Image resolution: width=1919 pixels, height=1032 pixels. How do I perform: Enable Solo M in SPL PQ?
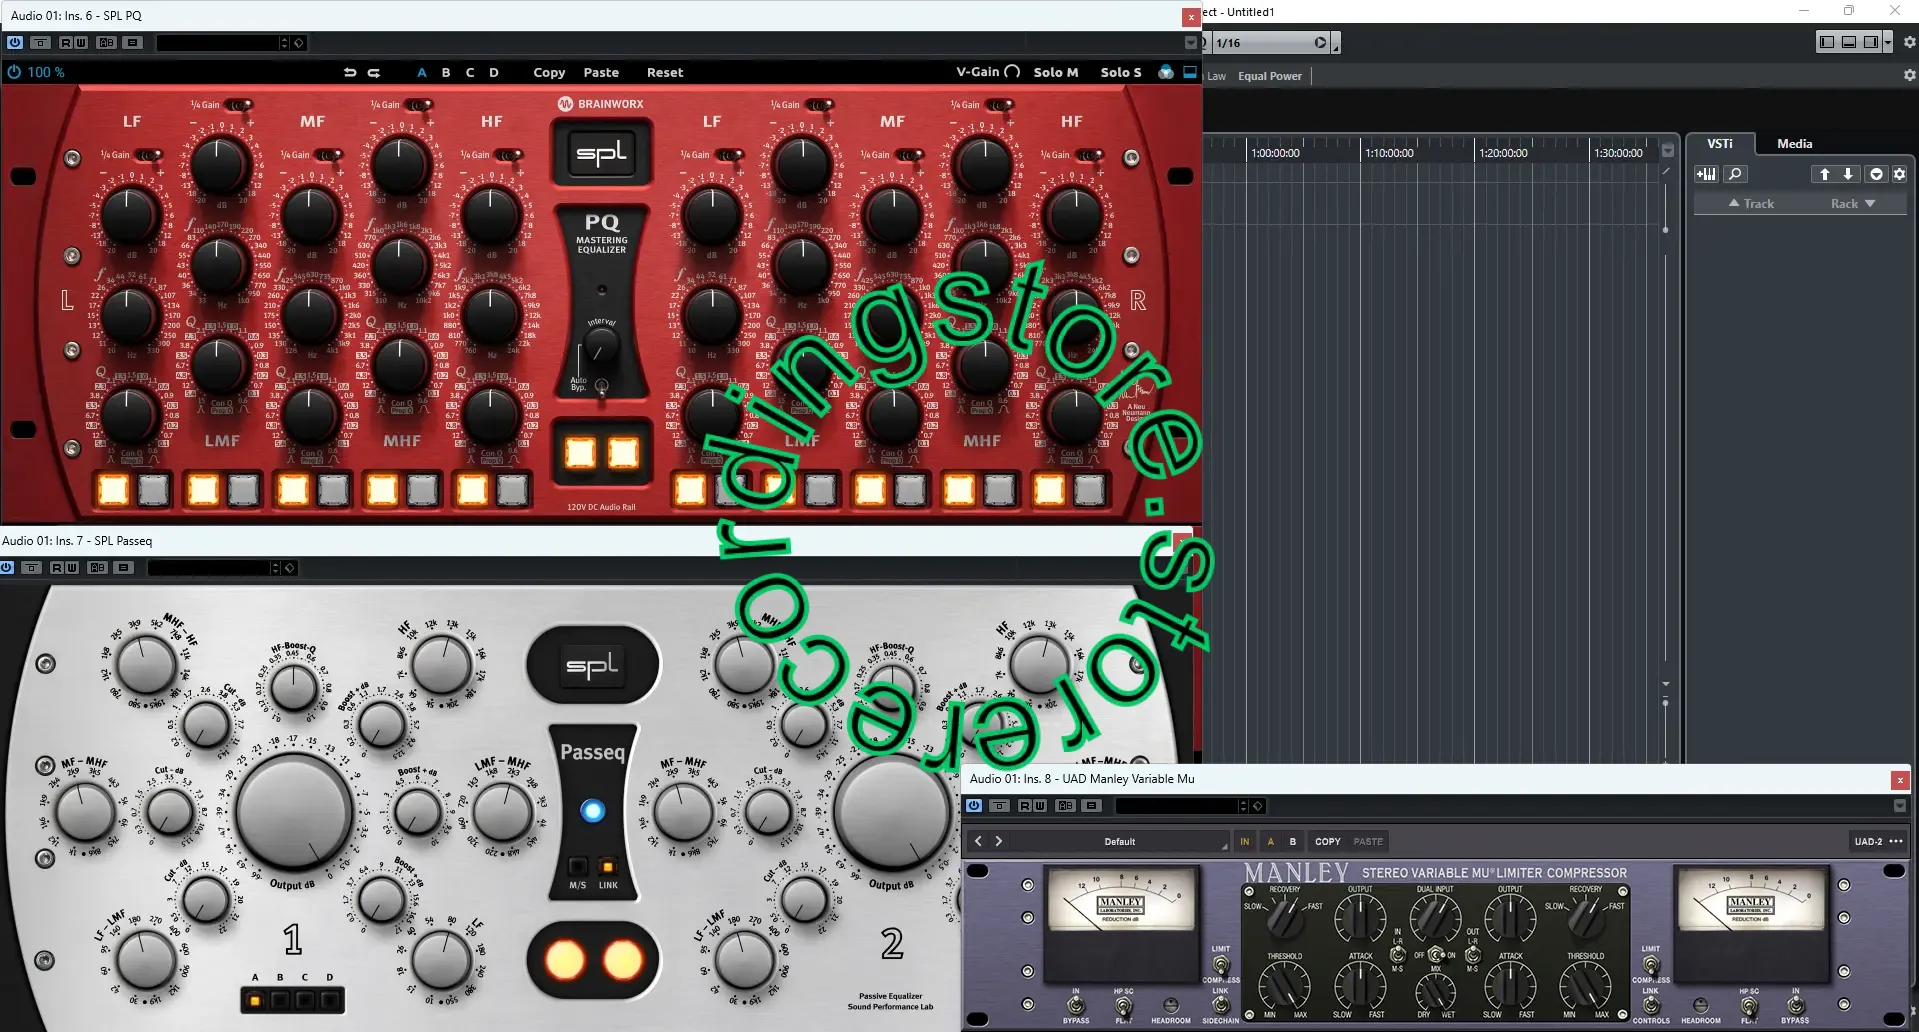click(1056, 72)
